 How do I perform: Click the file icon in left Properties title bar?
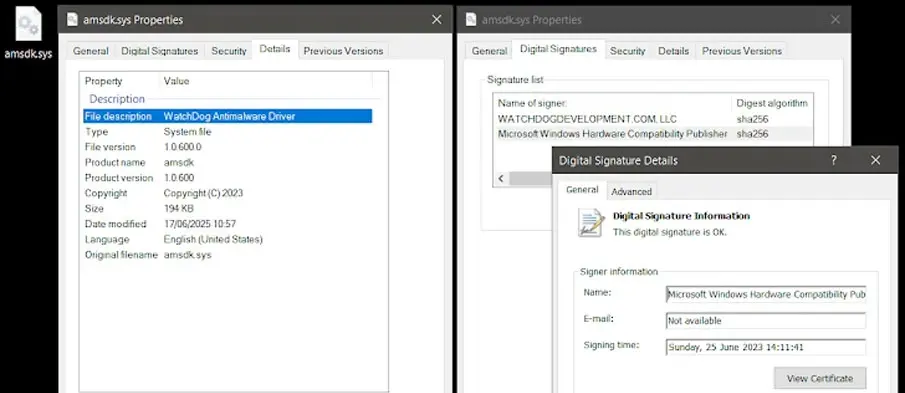point(72,20)
